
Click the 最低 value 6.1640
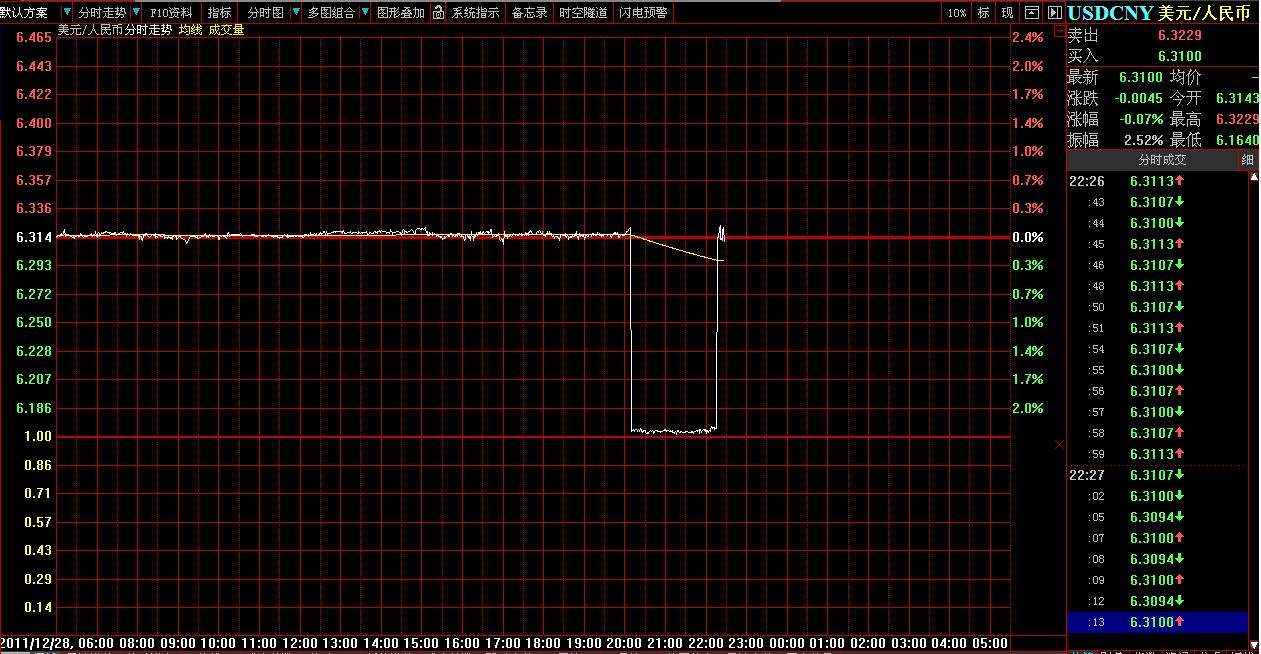pyautogui.click(x=1237, y=140)
